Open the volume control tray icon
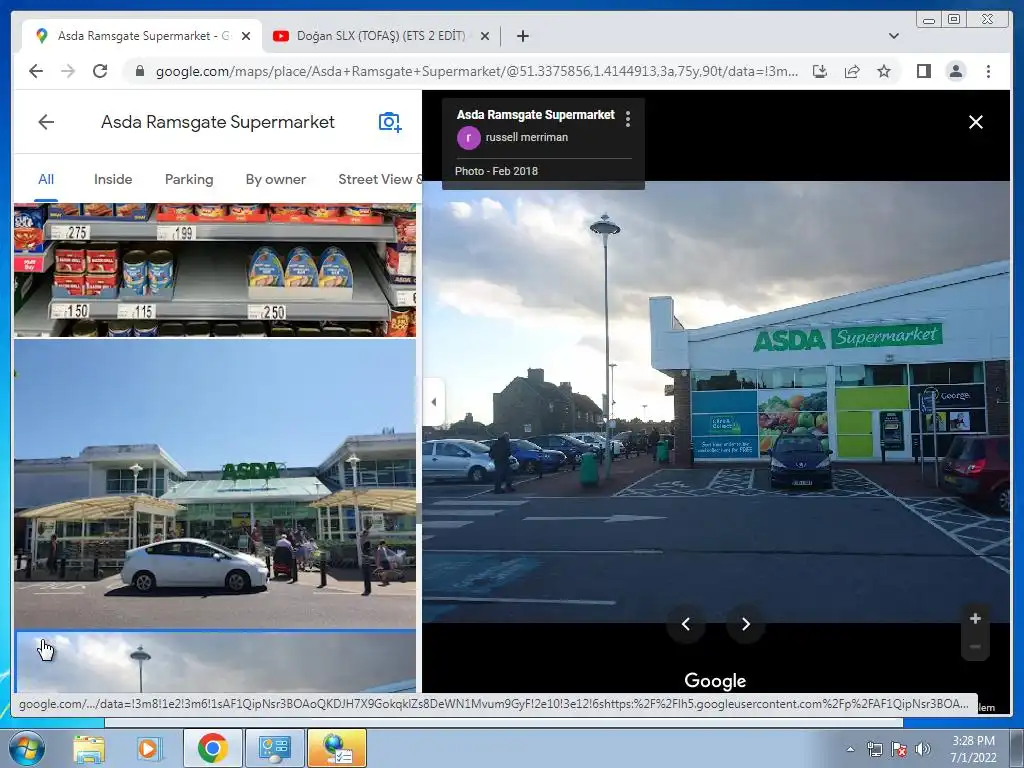The image size is (1024, 768). [x=923, y=749]
